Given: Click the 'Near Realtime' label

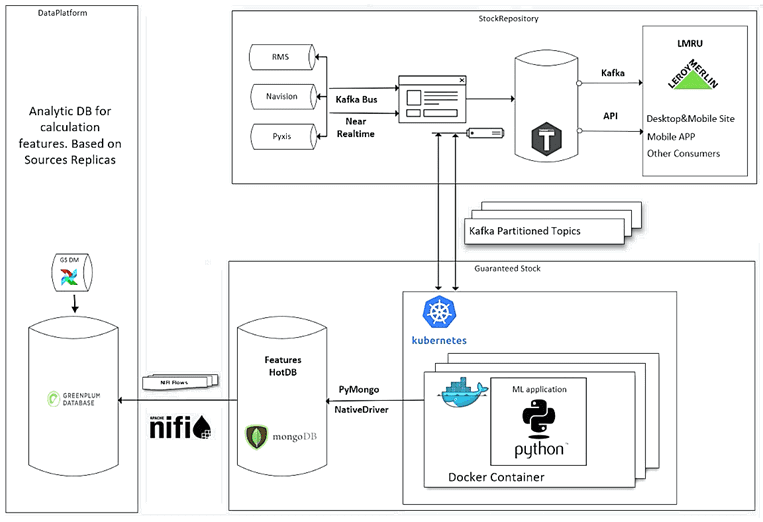Looking at the screenshot, I should (x=356, y=127).
